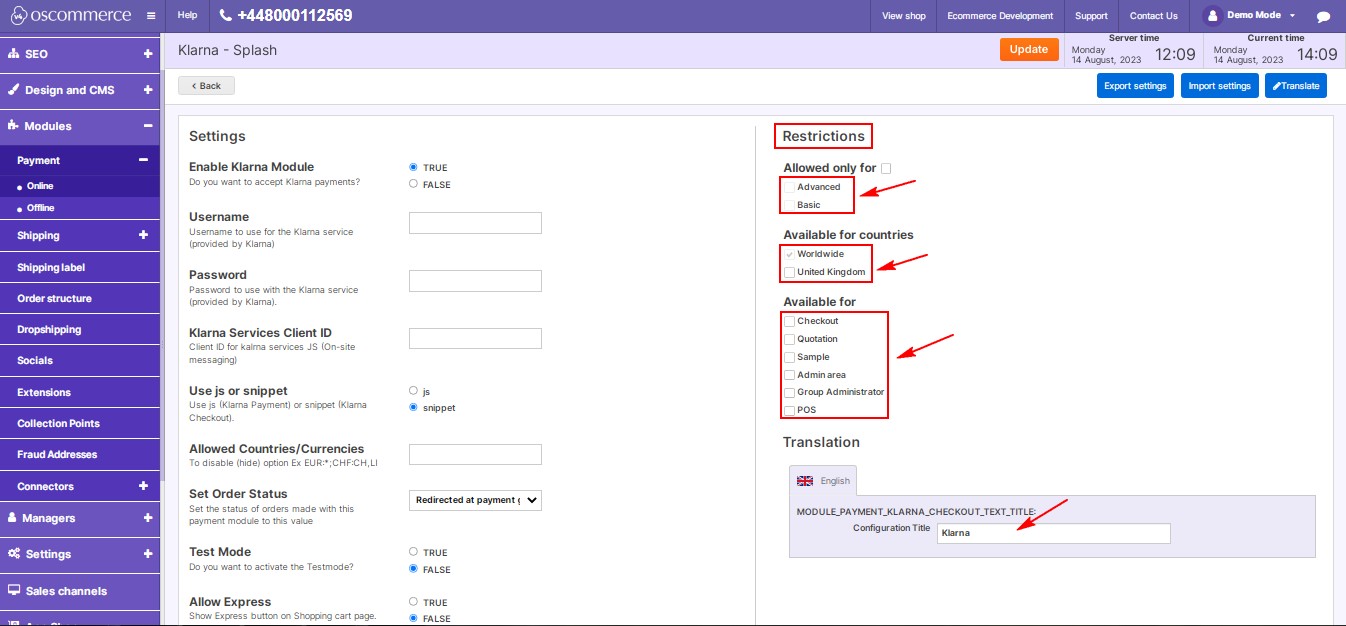
Task: Set Enable Klarna Module to FALSE
Action: (x=413, y=184)
